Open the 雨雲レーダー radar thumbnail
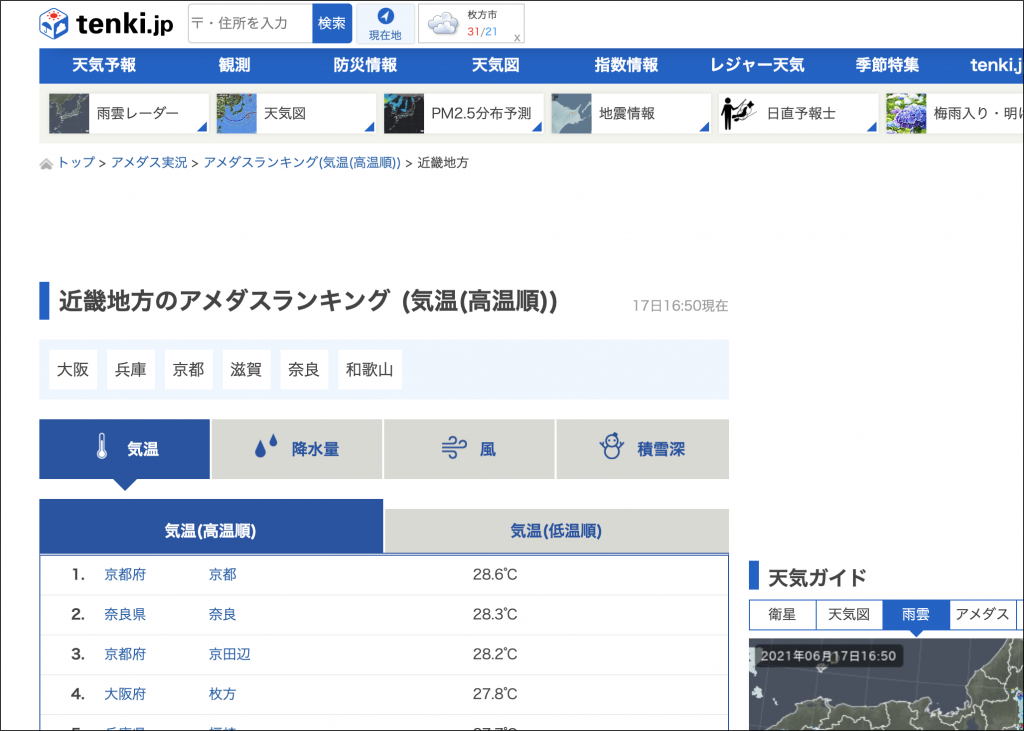The height and width of the screenshot is (731, 1024). coord(69,114)
